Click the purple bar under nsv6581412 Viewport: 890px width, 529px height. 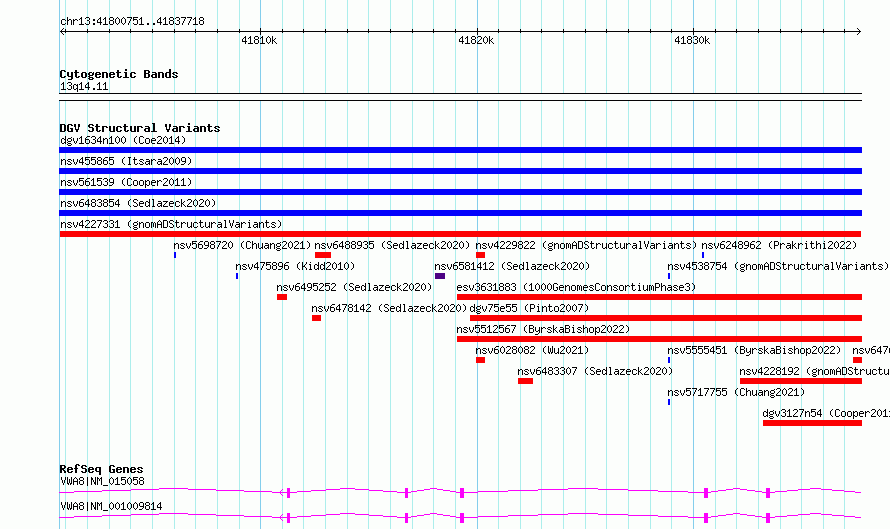tap(440, 276)
